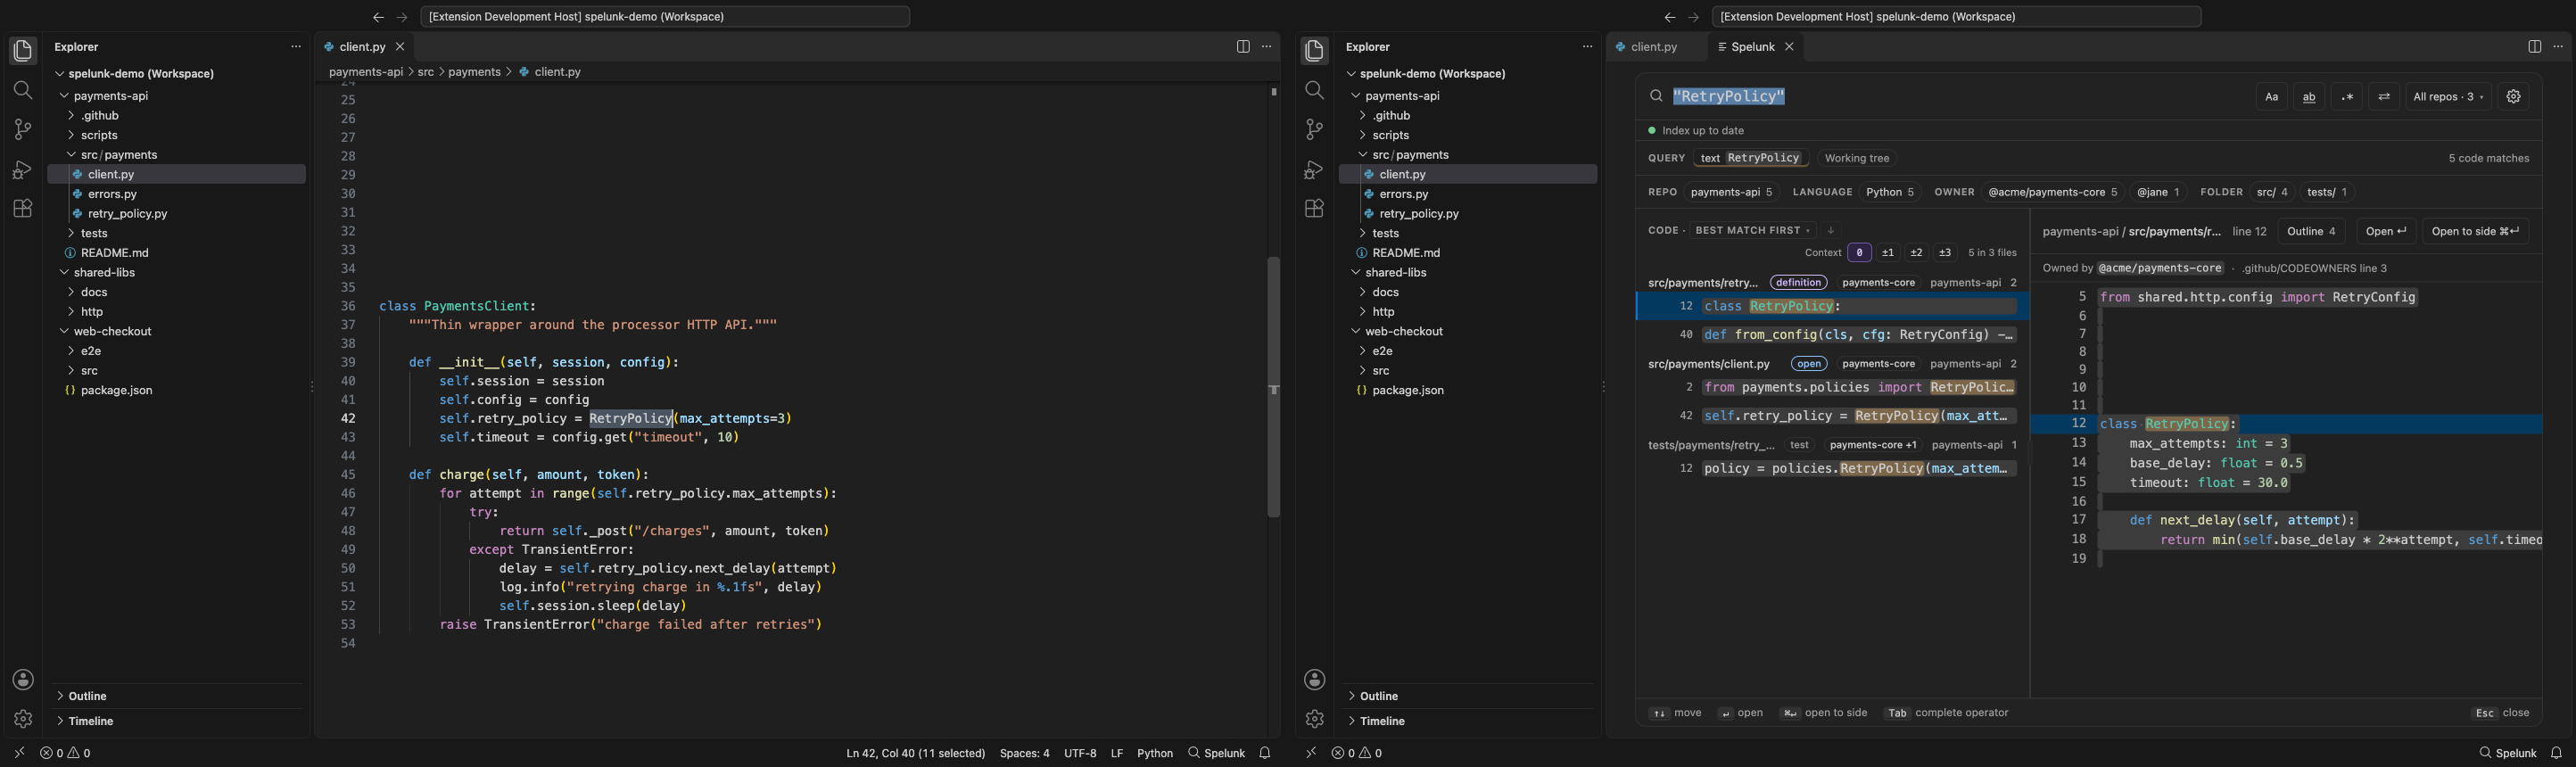Set context lines to ±1
The height and width of the screenshot is (767, 2576).
1888,253
